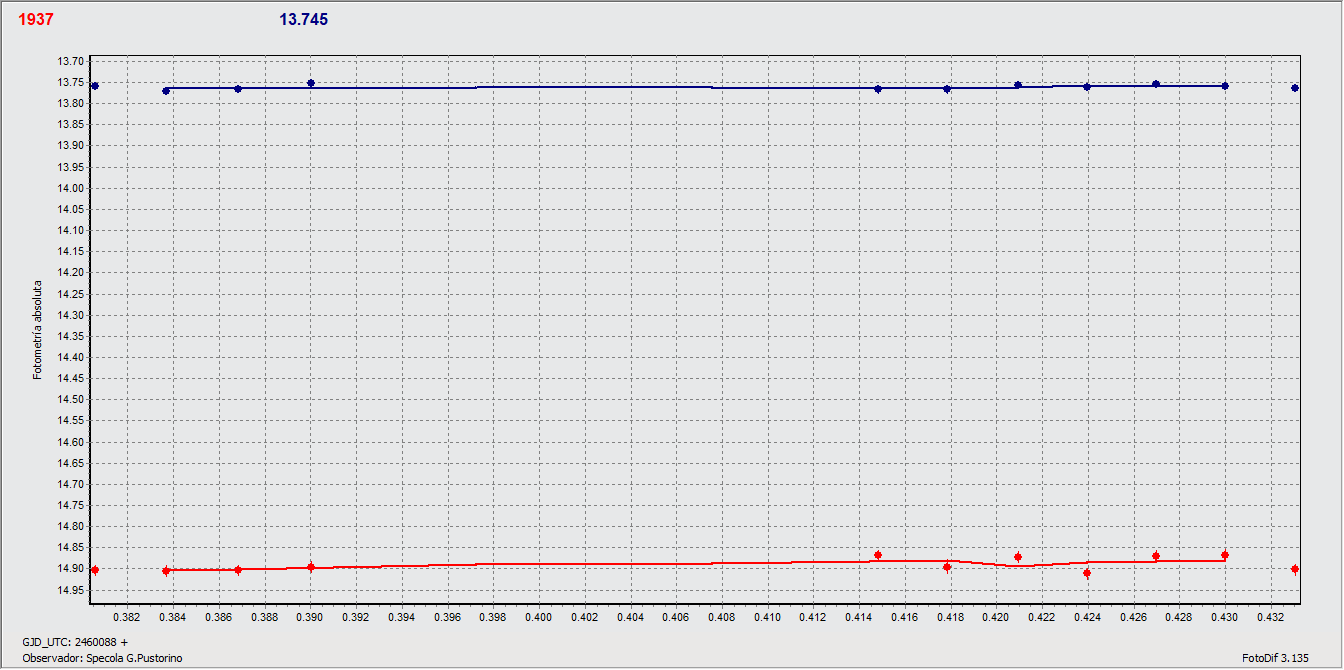Pick the red data point at 0.384
Viewport: 1344px width, 670px height.
166,571
